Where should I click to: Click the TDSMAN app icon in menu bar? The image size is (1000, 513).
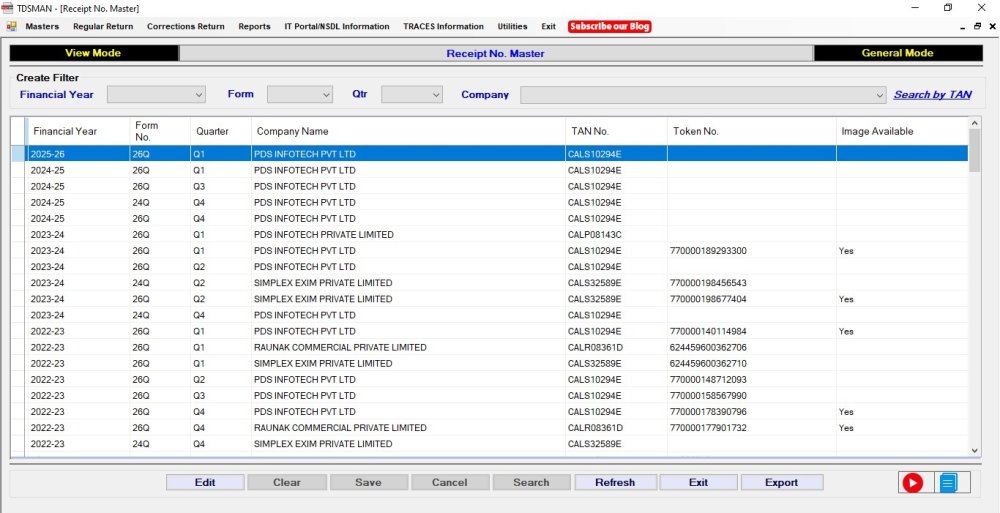tap(11, 26)
